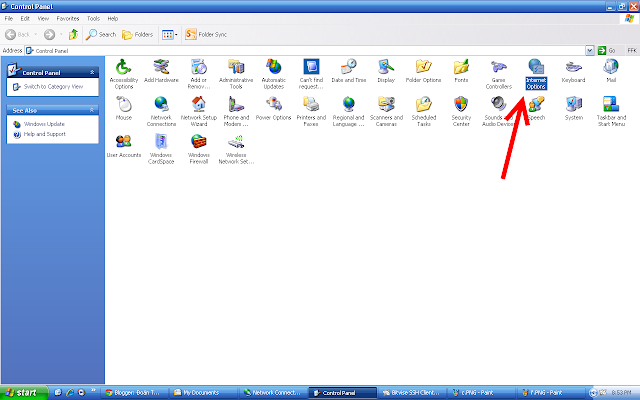Click the Go button
The width and height of the screenshot is (640, 400).
pyautogui.click(x=607, y=51)
